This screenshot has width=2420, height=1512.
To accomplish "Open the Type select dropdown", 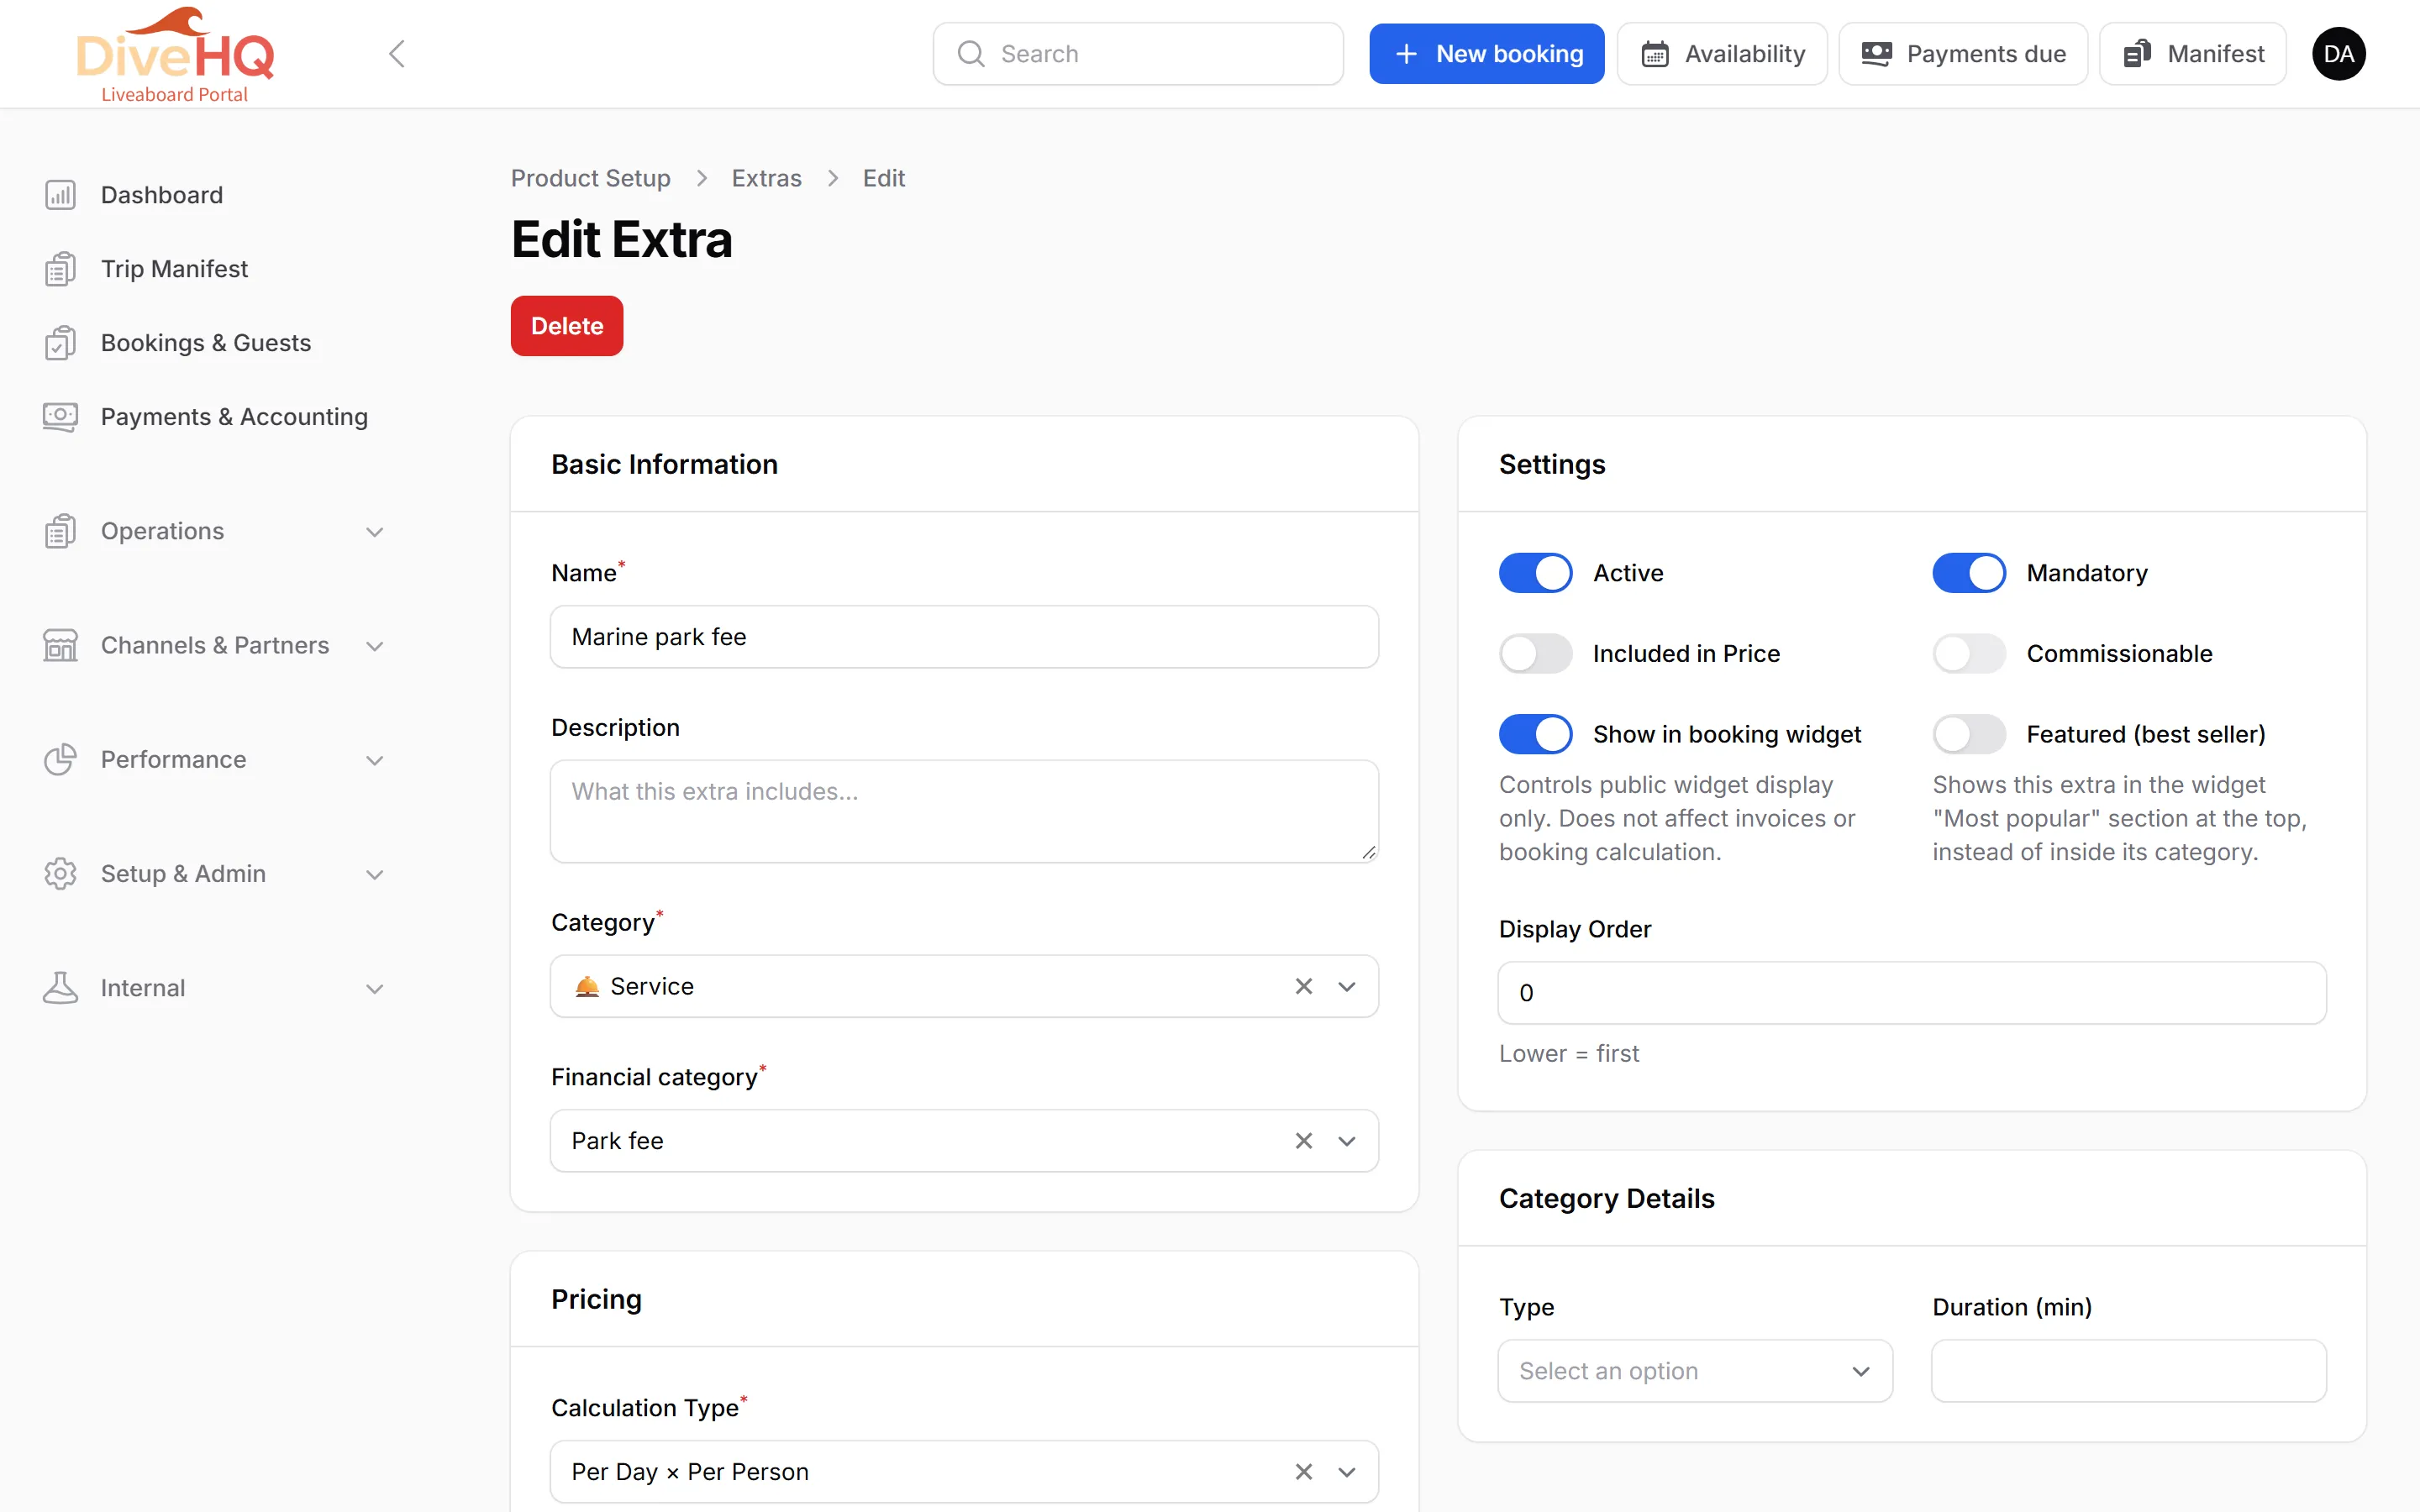I will coord(1695,1371).
